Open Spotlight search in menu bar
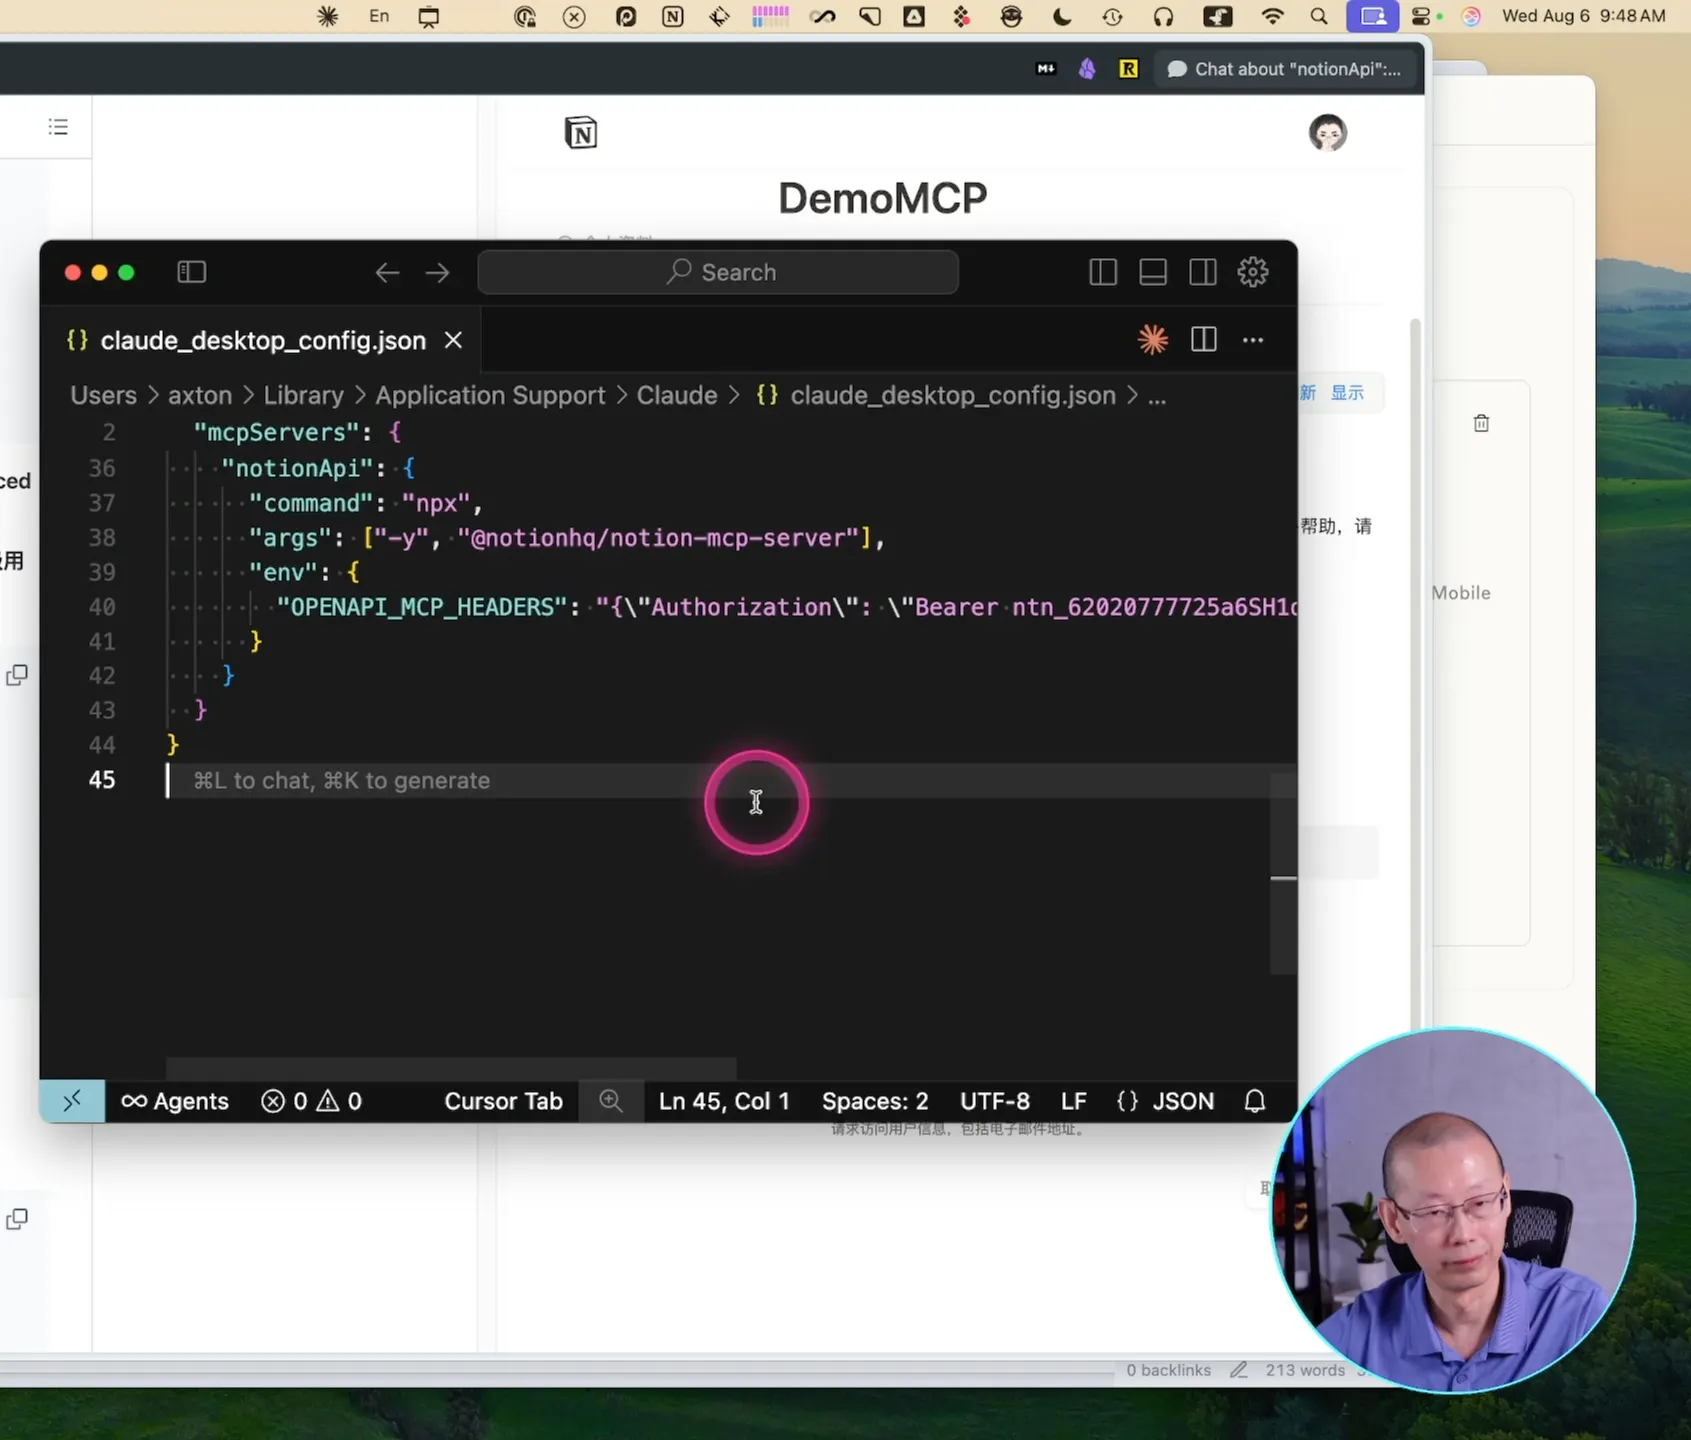The width and height of the screenshot is (1691, 1440). [1319, 16]
